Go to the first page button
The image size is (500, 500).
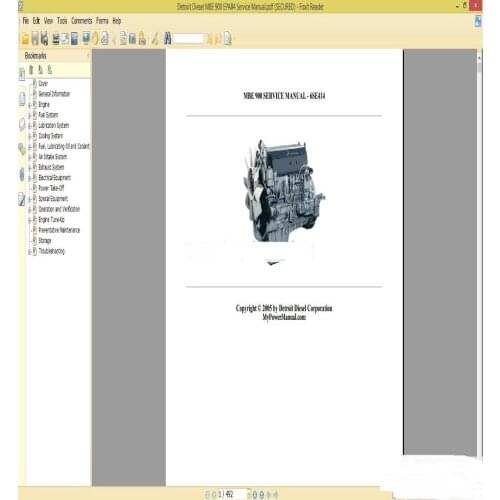(207, 495)
